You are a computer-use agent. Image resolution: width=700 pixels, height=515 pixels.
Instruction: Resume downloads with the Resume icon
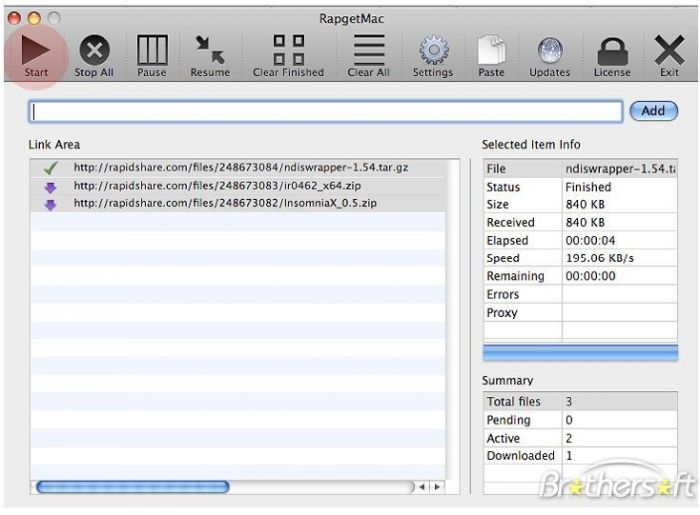tap(210, 50)
